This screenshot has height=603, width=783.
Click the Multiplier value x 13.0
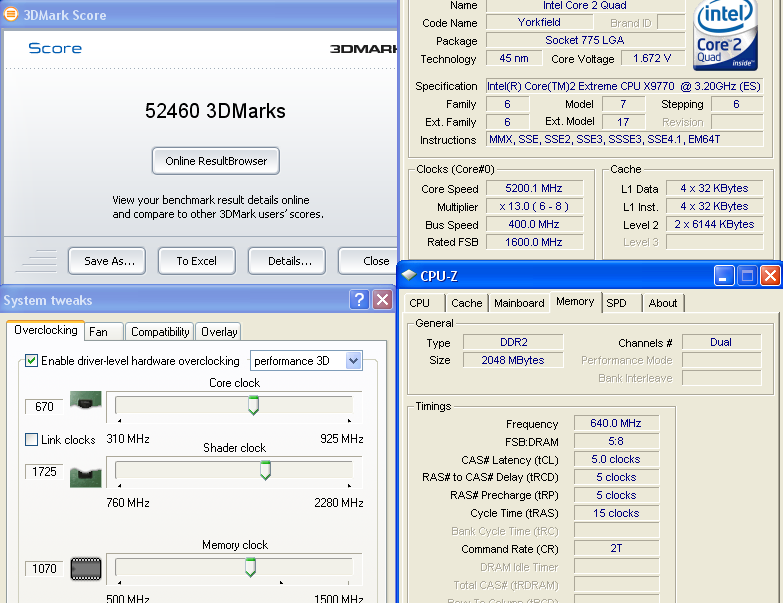tap(534, 206)
